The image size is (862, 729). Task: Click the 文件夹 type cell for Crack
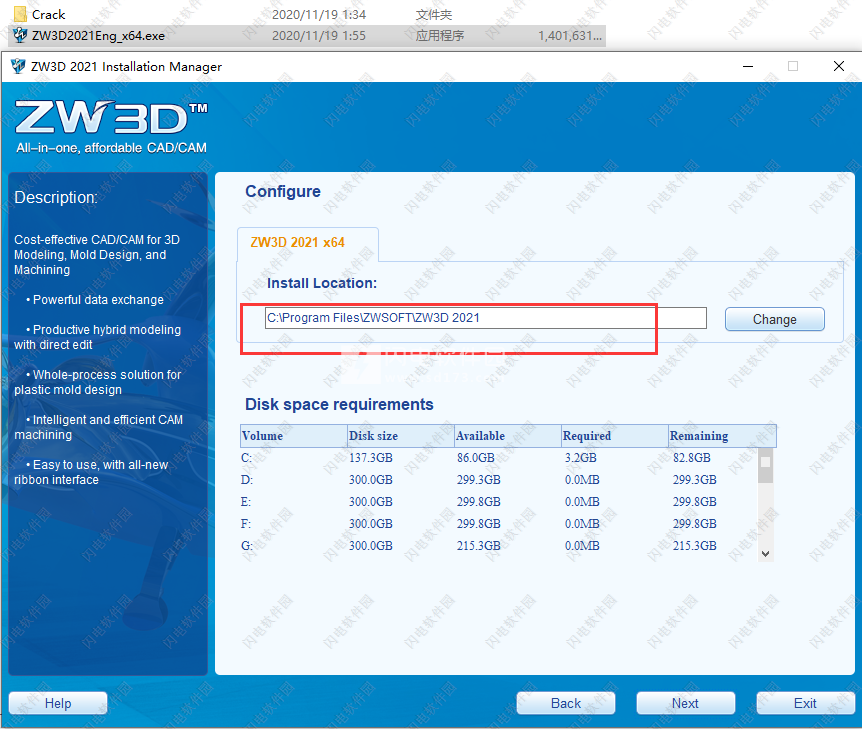434,14
